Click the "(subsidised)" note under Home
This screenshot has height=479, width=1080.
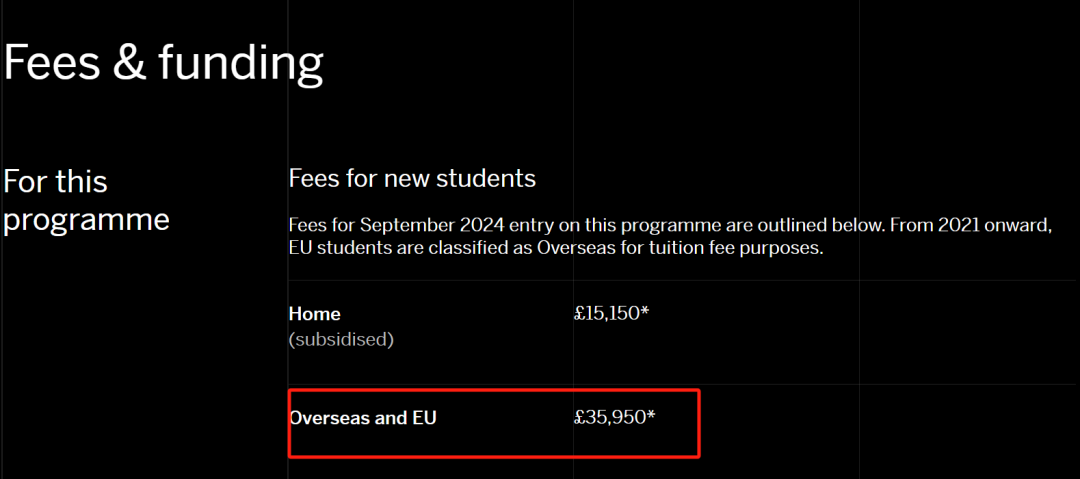click(x=341, y=340)
